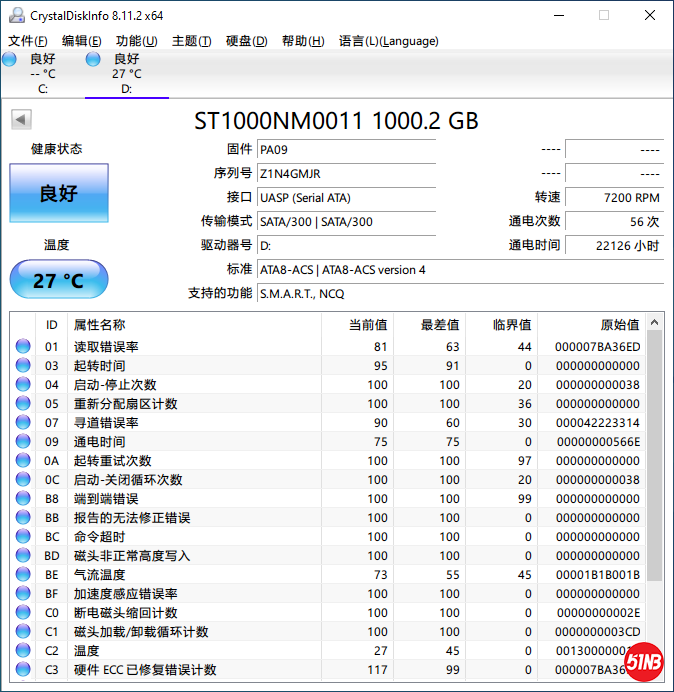The height and width of the screenshot is (692, 674).
Task: Click the CrystalDiskInfo app icon in title bar
Action: pyautogui.click(x=14, y=15)
